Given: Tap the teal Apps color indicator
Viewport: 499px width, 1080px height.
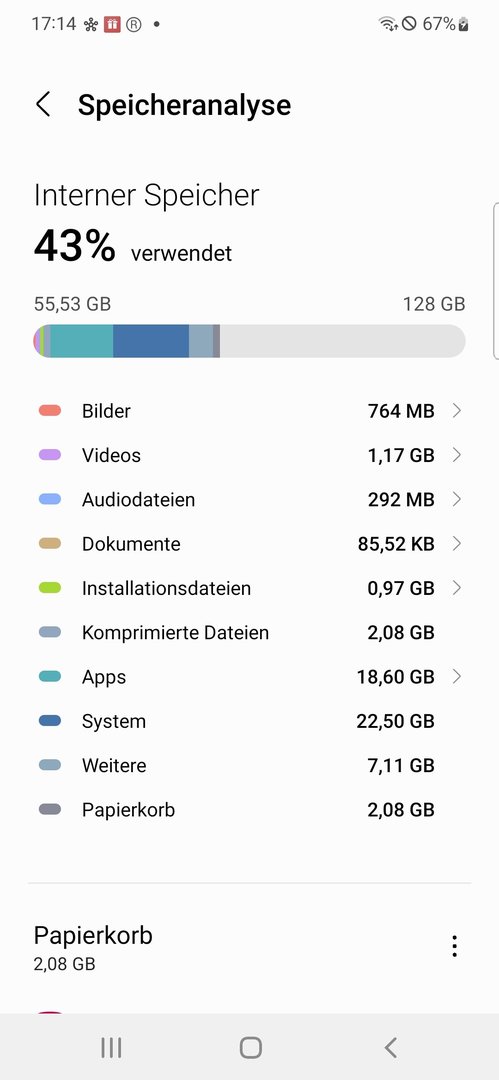Looking at the screenshot, I should click(x=50, y=677).
